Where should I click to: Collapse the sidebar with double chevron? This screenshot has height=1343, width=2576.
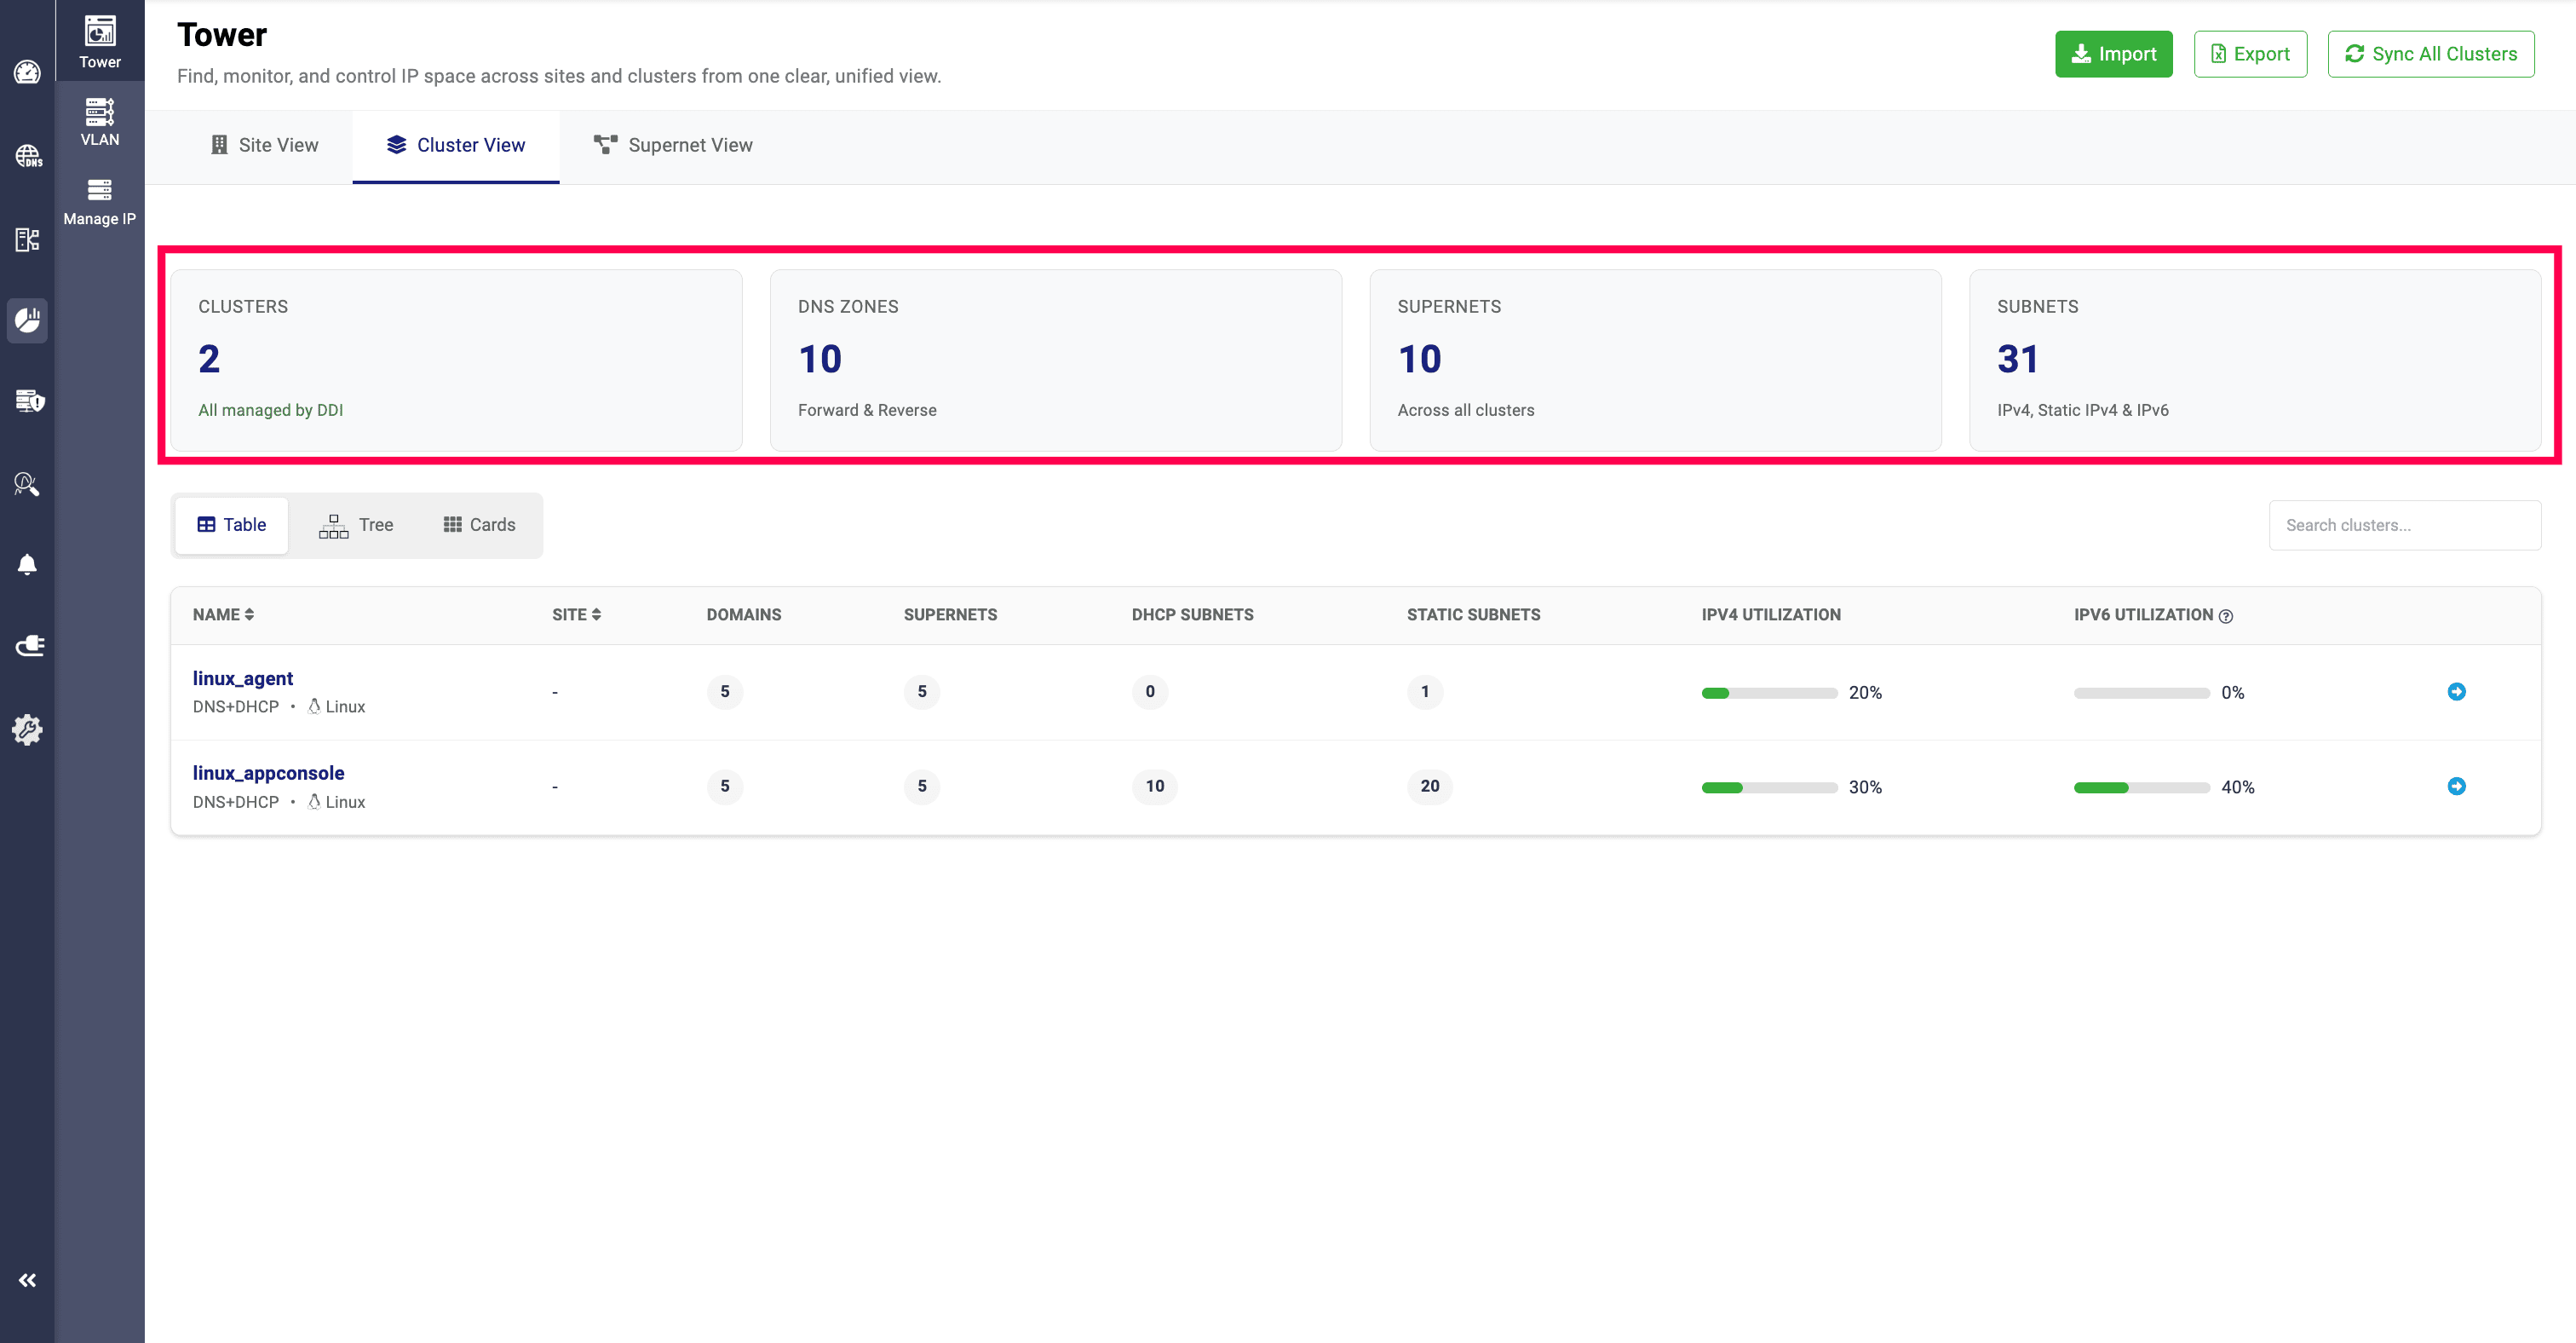pos(27,1280)
